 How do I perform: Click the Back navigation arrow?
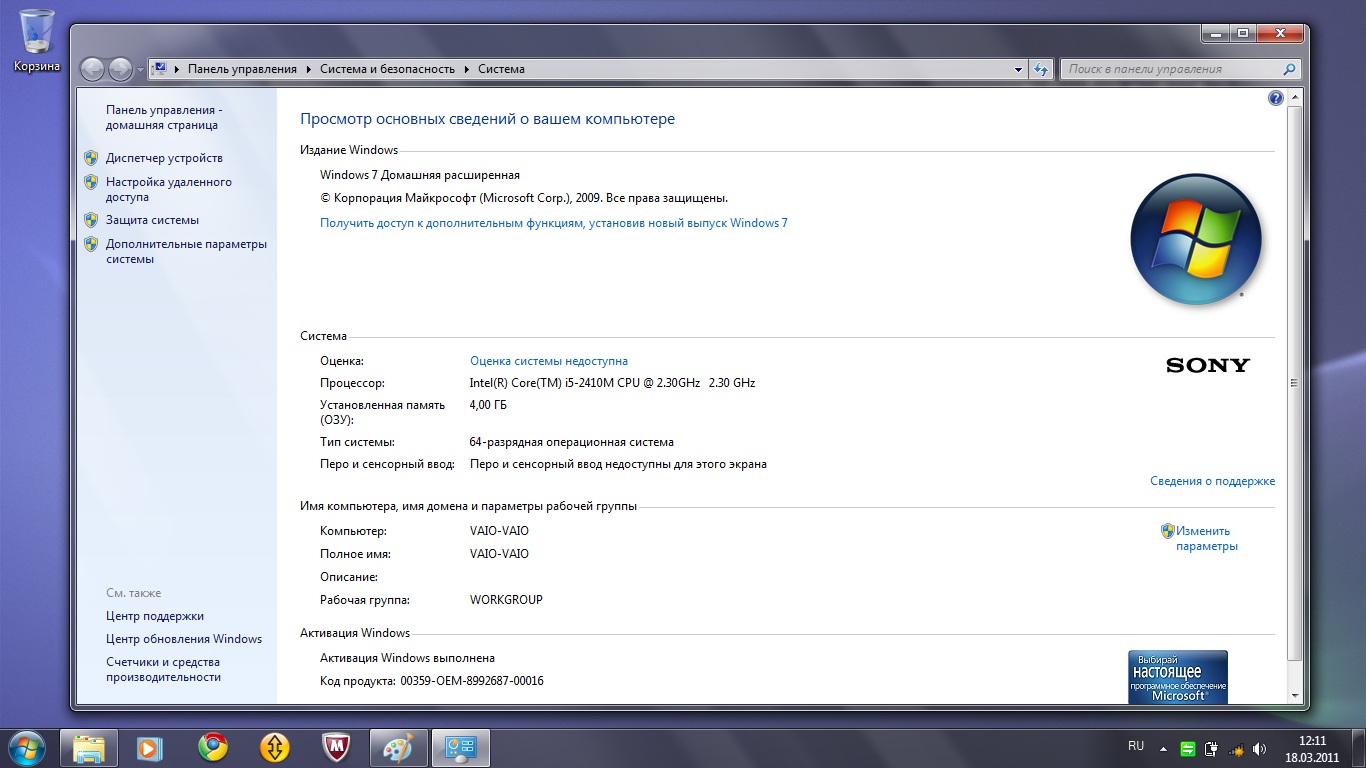click(93, 69)
